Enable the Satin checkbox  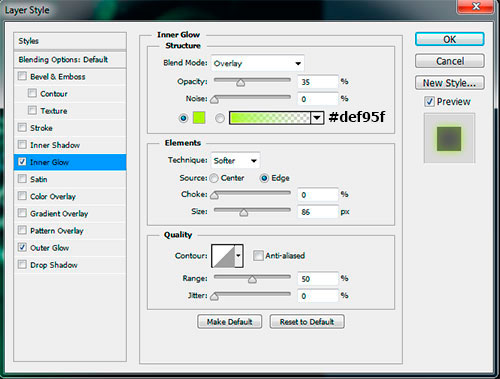click(x=22, y=179)
